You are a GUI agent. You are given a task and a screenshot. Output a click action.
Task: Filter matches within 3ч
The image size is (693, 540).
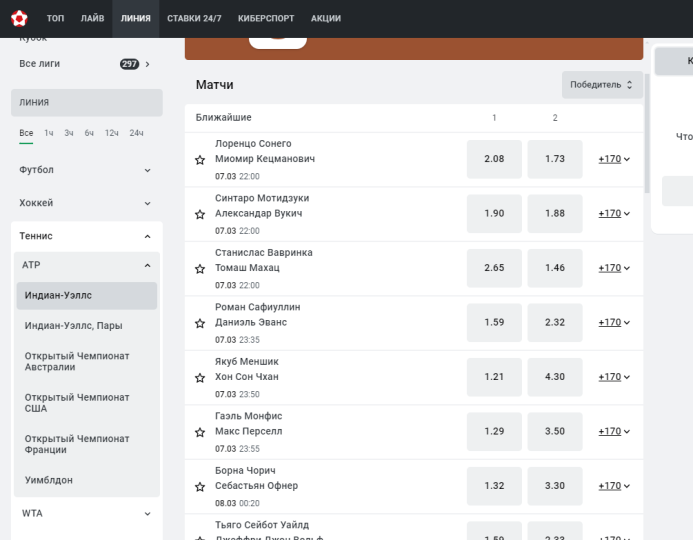[69, 133]
